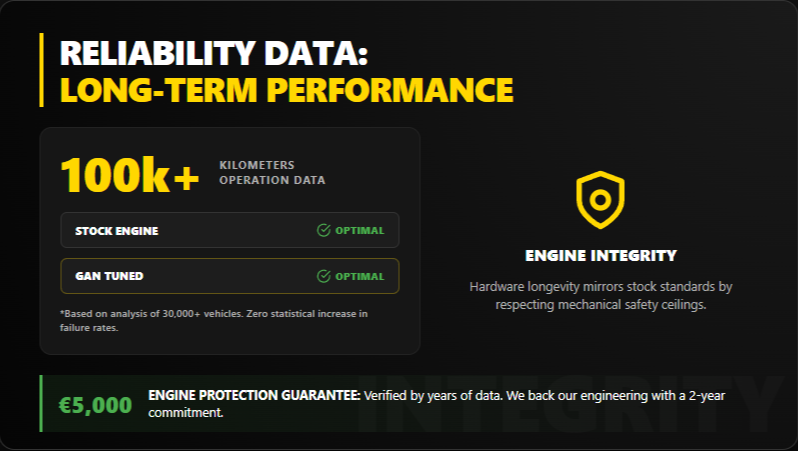Image resolution: width=798 pixels, height=451 pixels.
Task: Click the bold Engine Protection Guarantee text
Action: (x=254, y=396)
